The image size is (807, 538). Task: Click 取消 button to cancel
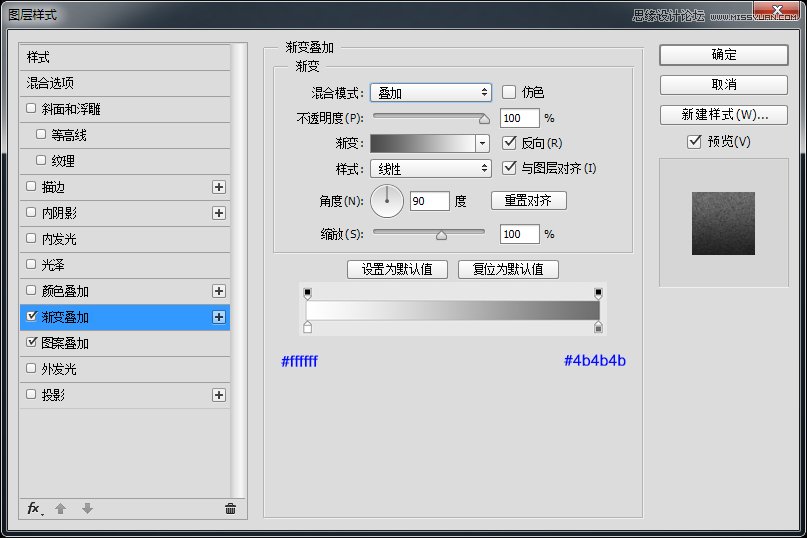pos(724,85)
